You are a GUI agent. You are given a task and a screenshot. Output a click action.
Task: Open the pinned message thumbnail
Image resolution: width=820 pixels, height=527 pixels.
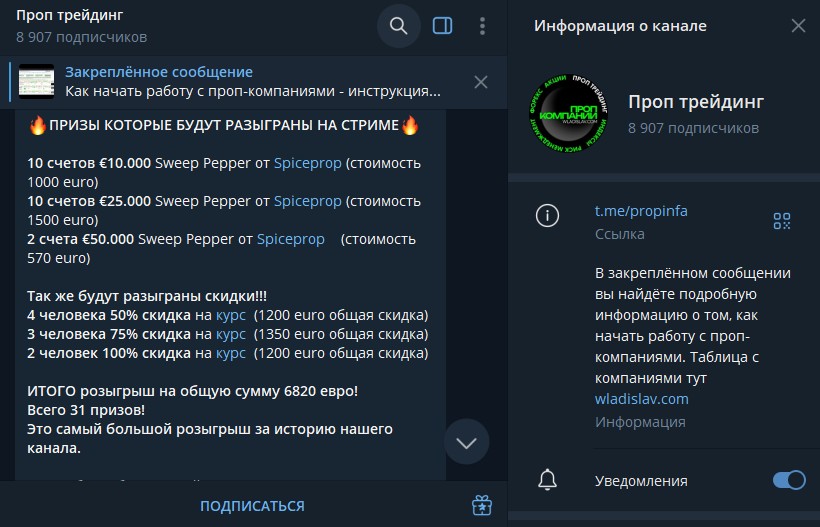[37, 82]
